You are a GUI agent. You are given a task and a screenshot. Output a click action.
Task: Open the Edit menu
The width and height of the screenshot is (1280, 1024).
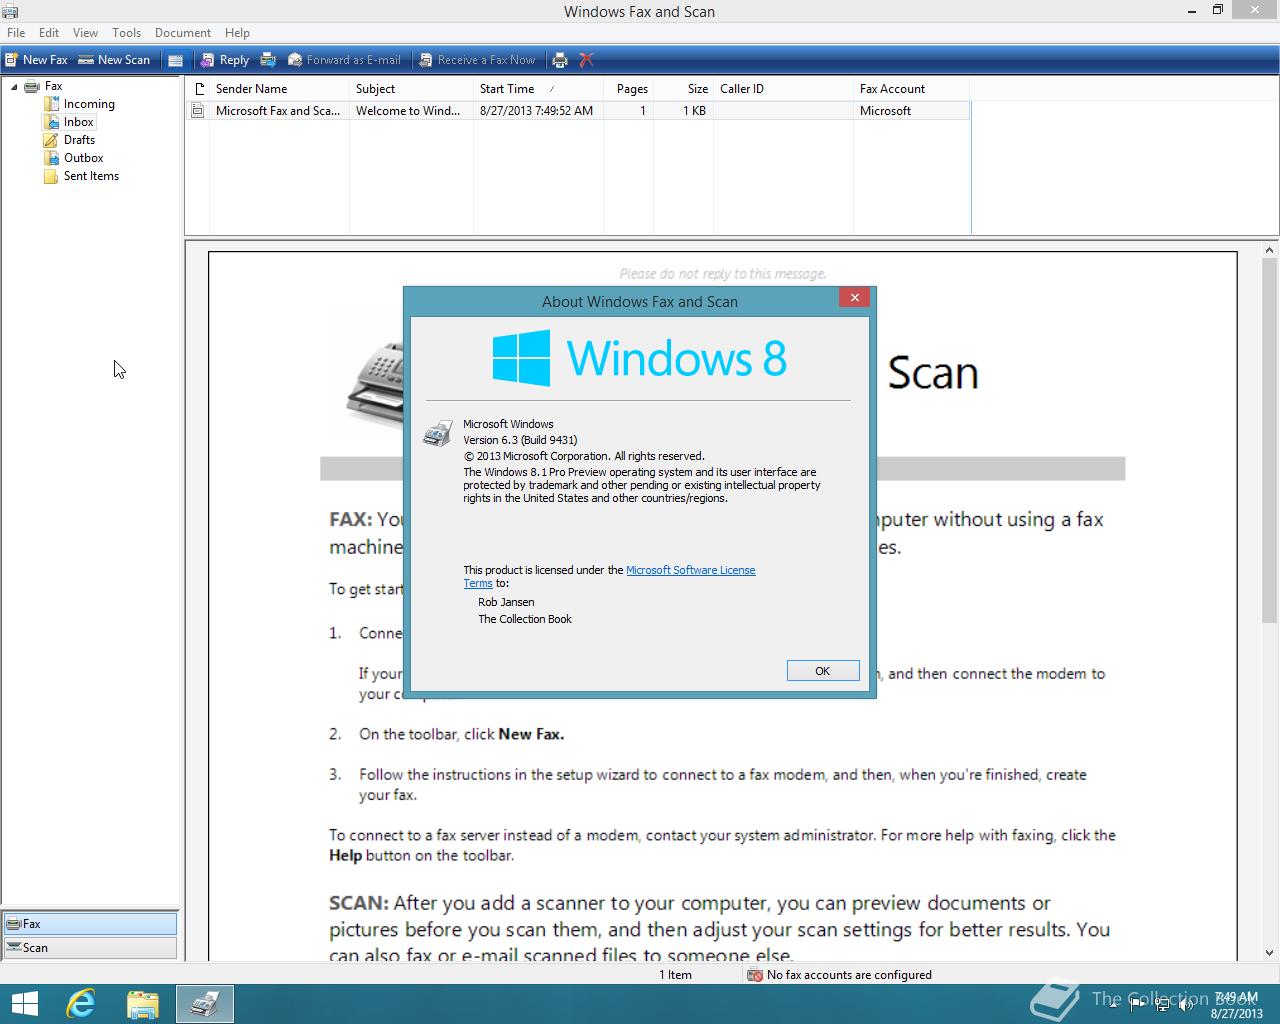tap(49, 33)
